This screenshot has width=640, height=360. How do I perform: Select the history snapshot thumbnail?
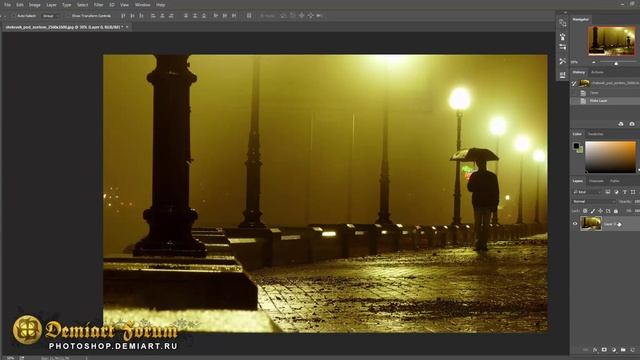584,83
